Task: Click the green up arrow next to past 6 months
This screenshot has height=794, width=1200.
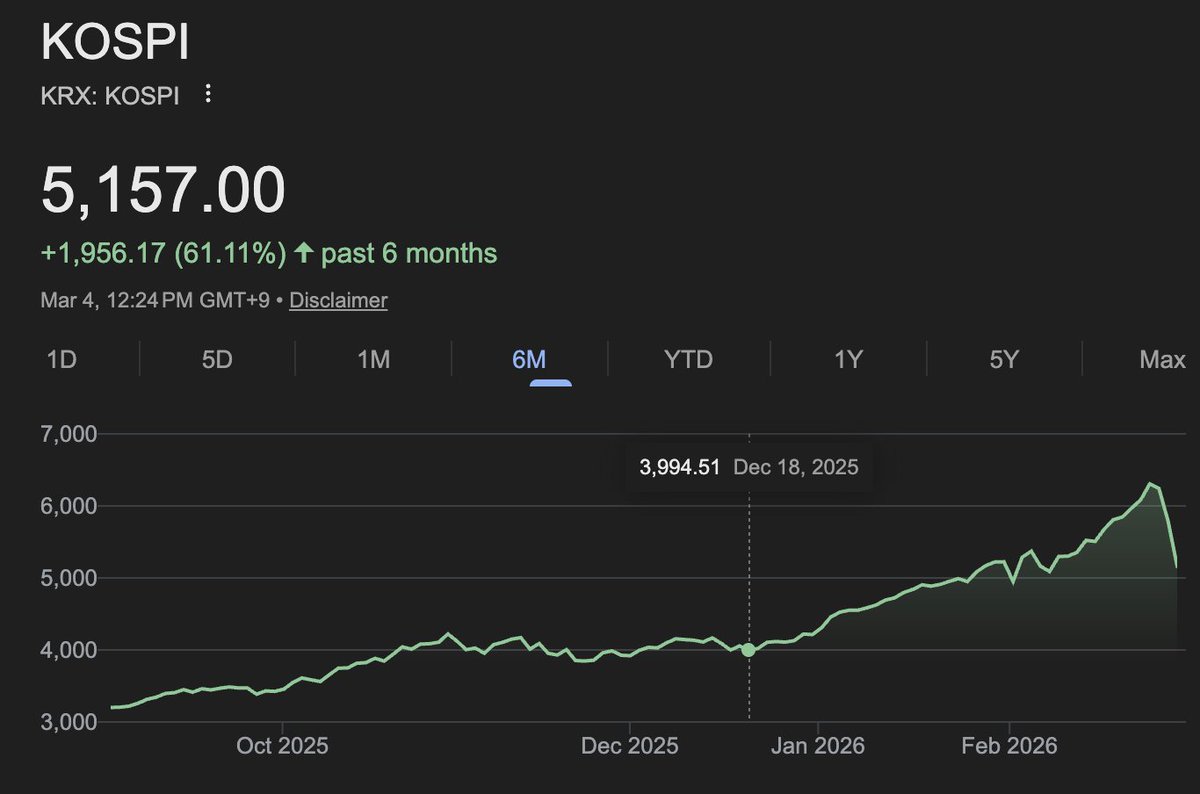Action: click(x=303, y=253)
